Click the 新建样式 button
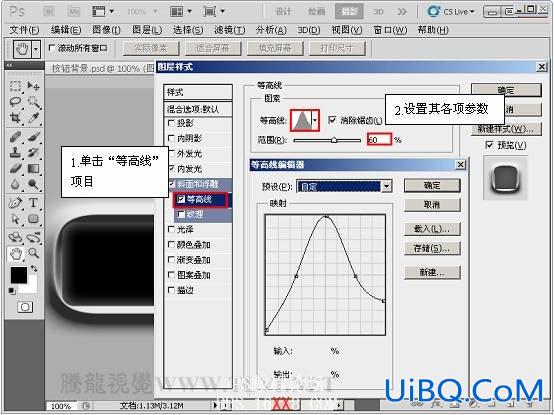The image size is (554, 415). [x=506, y=129]
